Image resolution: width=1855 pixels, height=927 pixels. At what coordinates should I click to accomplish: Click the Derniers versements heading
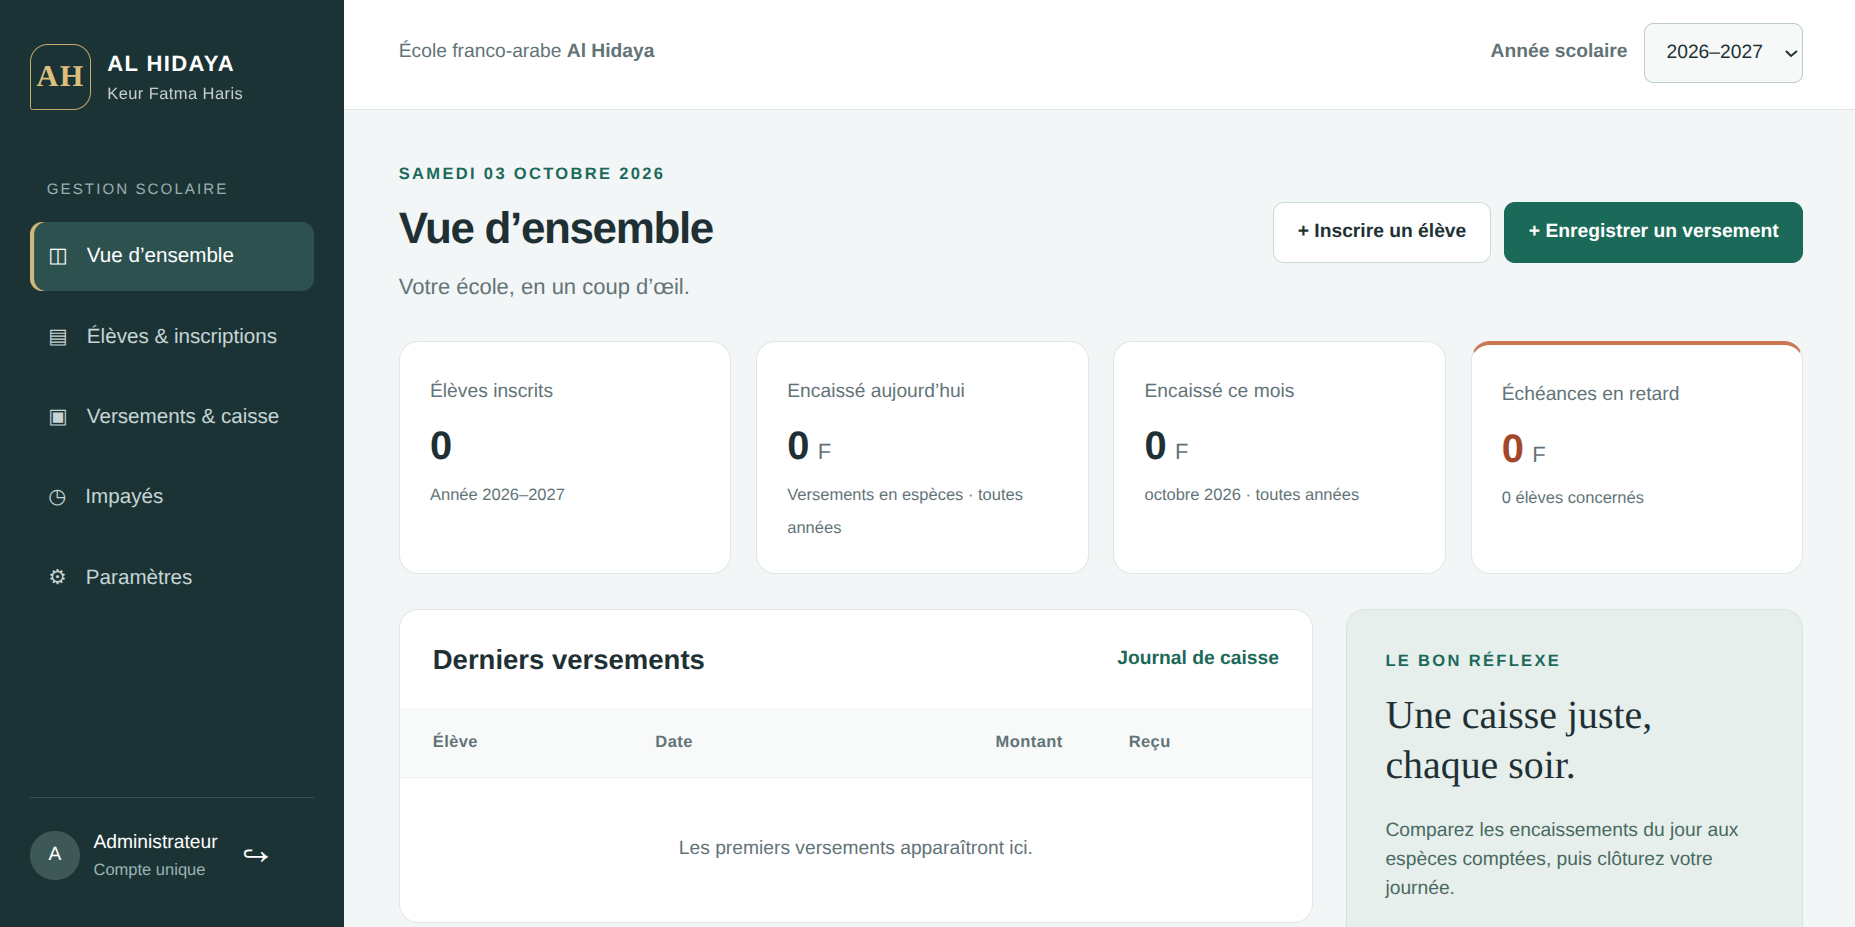pos(568,660)
